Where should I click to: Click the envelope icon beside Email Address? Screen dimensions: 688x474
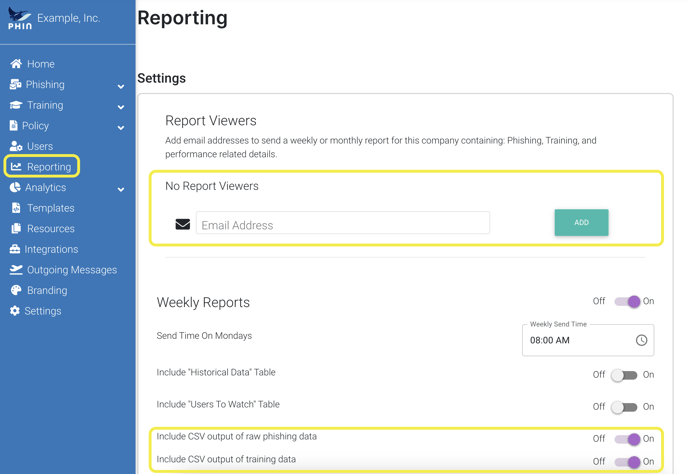pyautogui.click(x=183, y=224)
